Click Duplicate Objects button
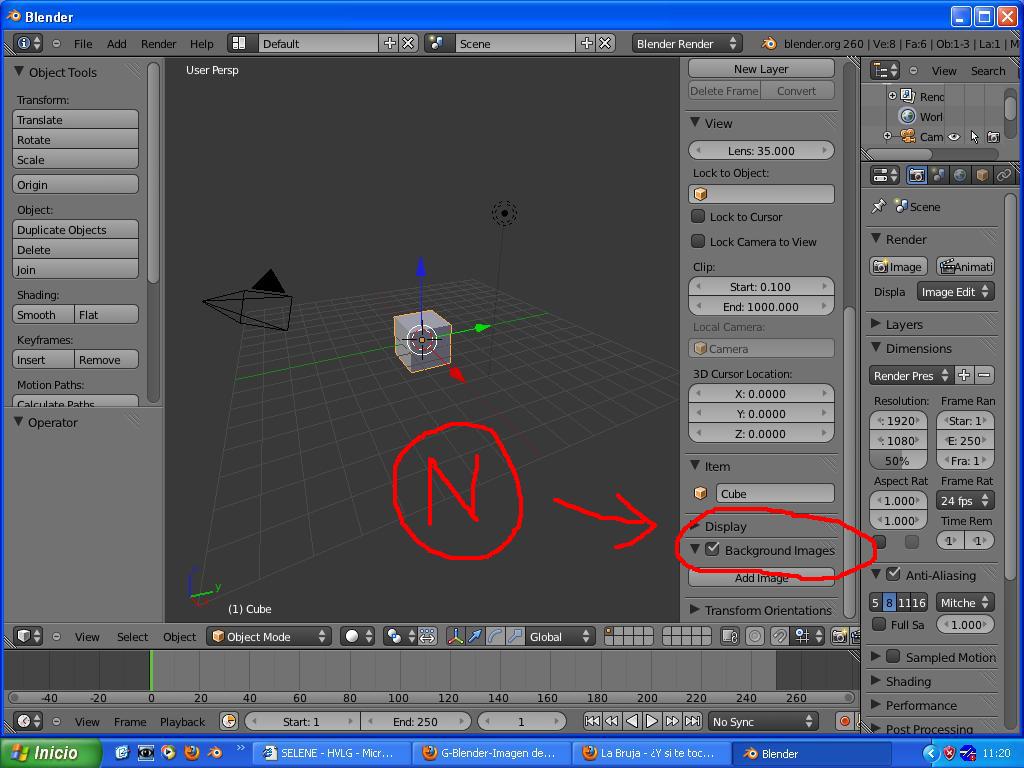Screen dimensions: 1024x768 tap(75, 229)
